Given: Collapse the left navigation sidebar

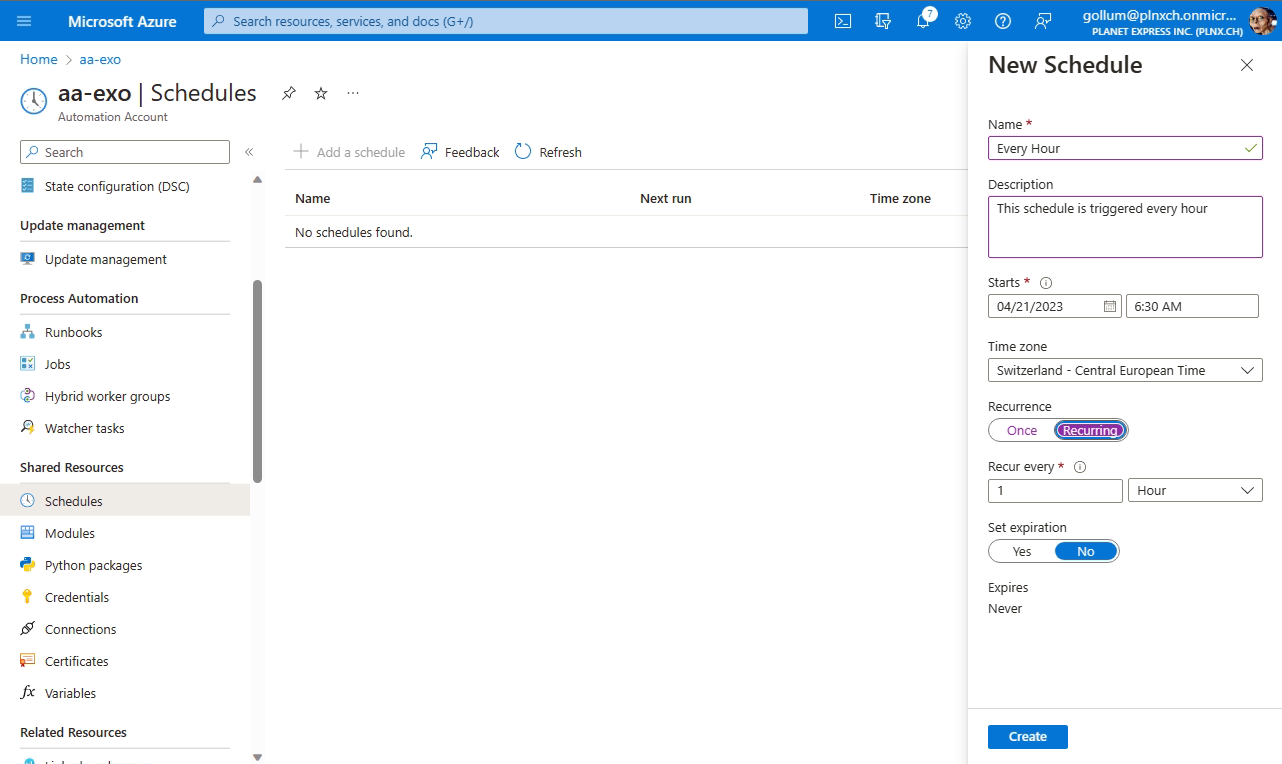Looking at the screenshot, I should coord(249,152).
